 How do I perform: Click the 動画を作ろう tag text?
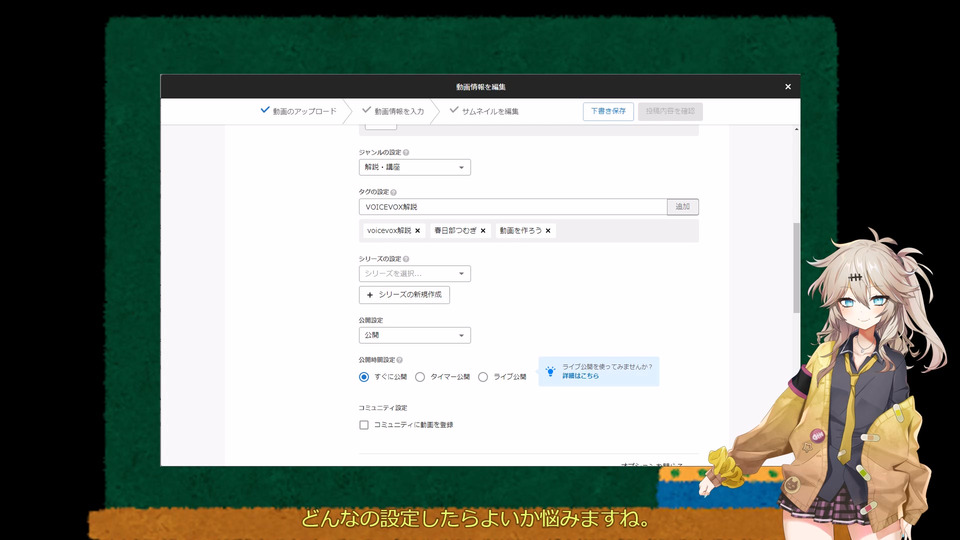520,231
